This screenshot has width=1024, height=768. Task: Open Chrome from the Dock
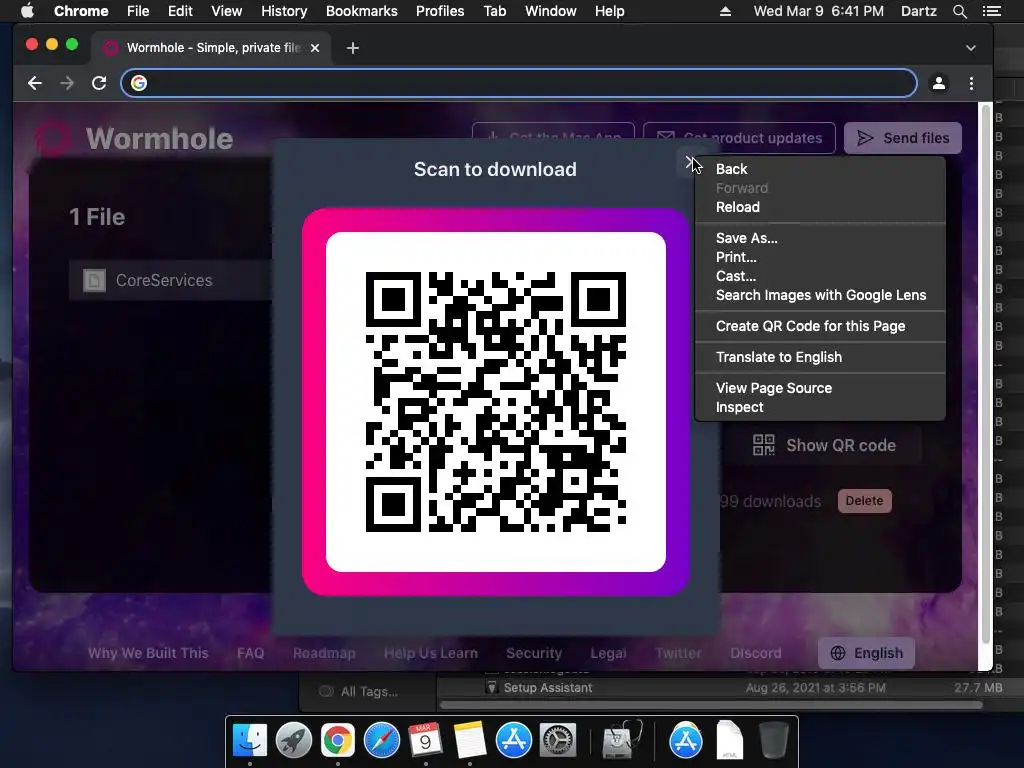[x=338, y=741]
